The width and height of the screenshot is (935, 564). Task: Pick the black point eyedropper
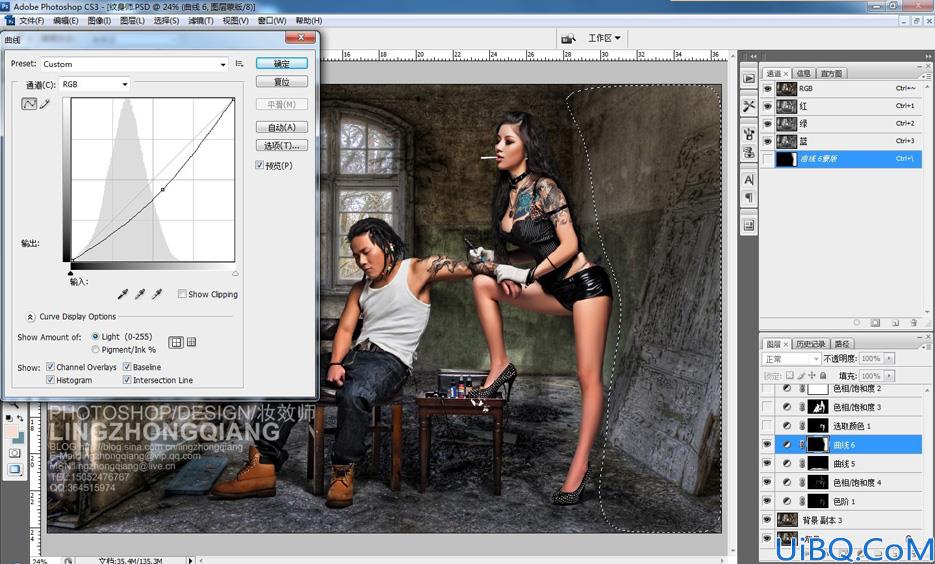point(123,294)
